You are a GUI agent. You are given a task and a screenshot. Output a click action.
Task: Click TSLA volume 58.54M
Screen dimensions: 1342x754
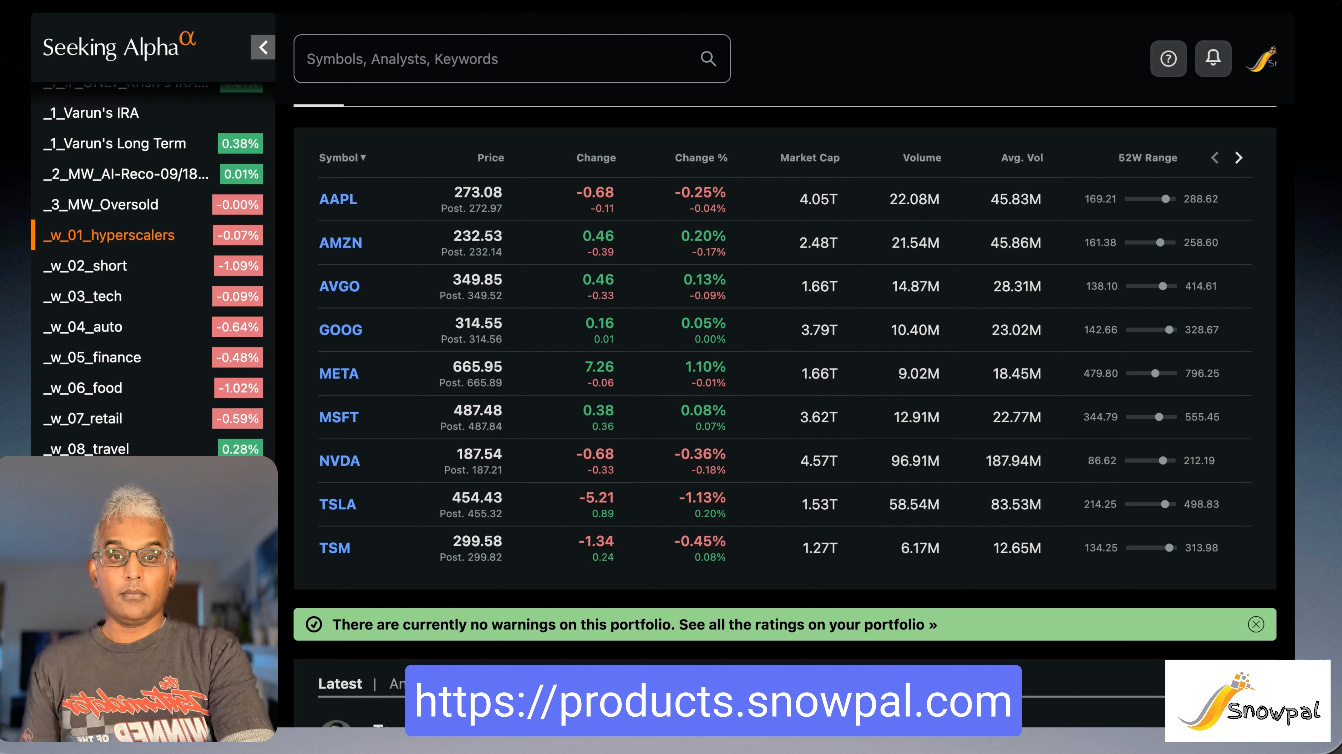914,504
